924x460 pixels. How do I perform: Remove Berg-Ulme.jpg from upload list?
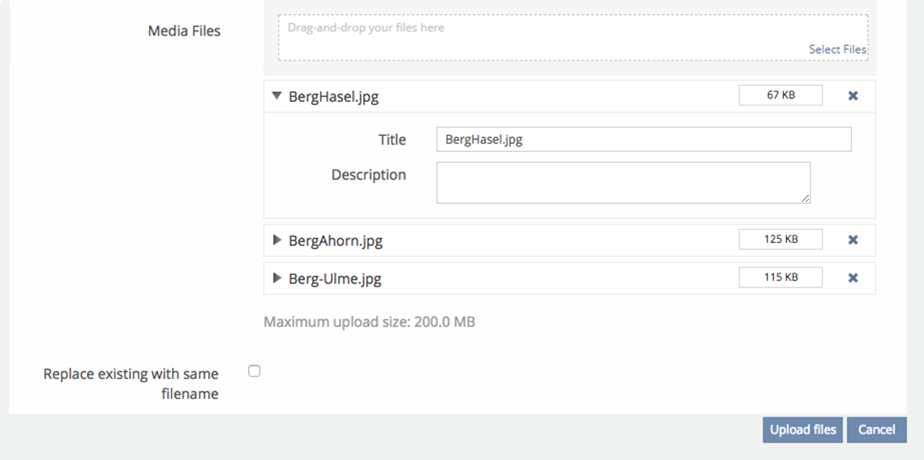[x=853, y=278]
